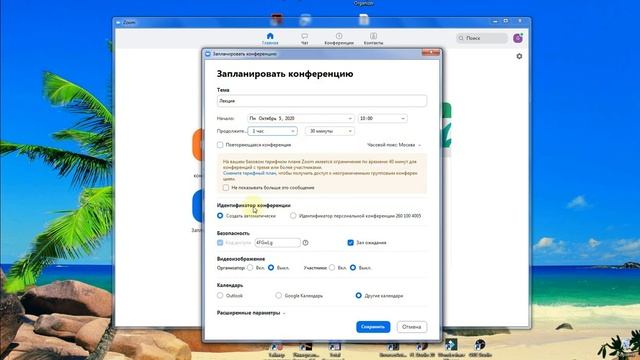Click the Отмена button

(411, 327)
